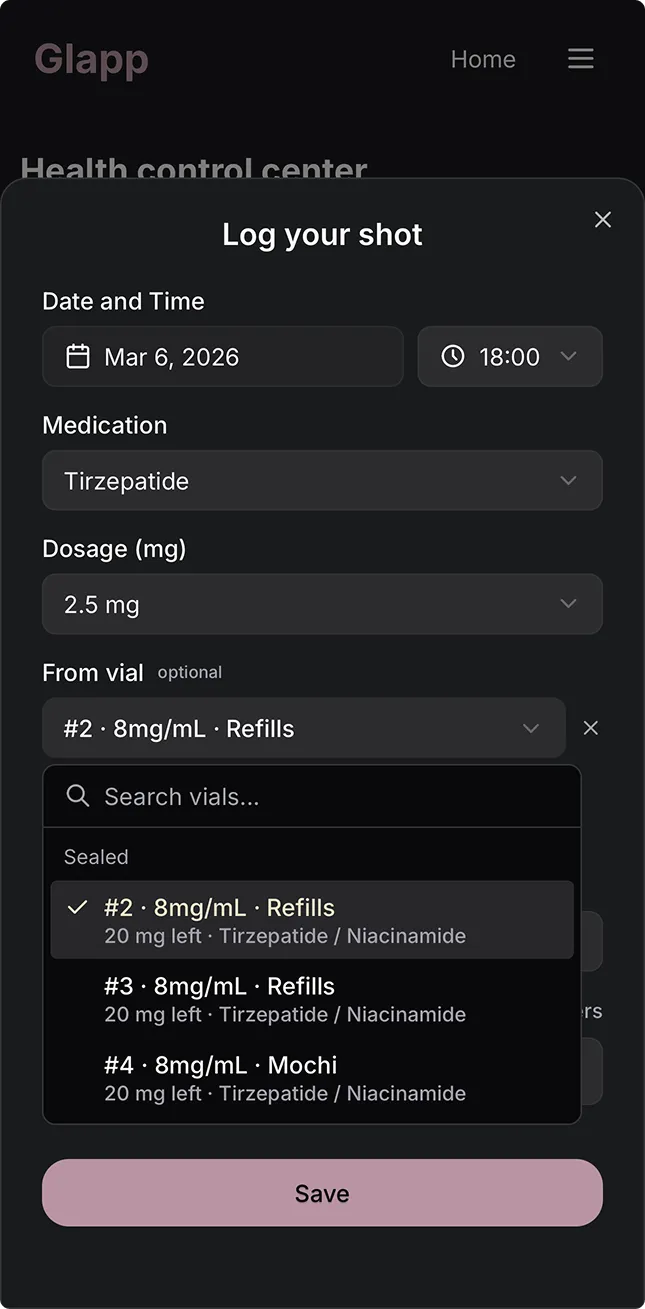This screenshot has width=645, height=1309.
Task: Select vial #3 · 8mg/mL · Refills
Action: (312, 999)
